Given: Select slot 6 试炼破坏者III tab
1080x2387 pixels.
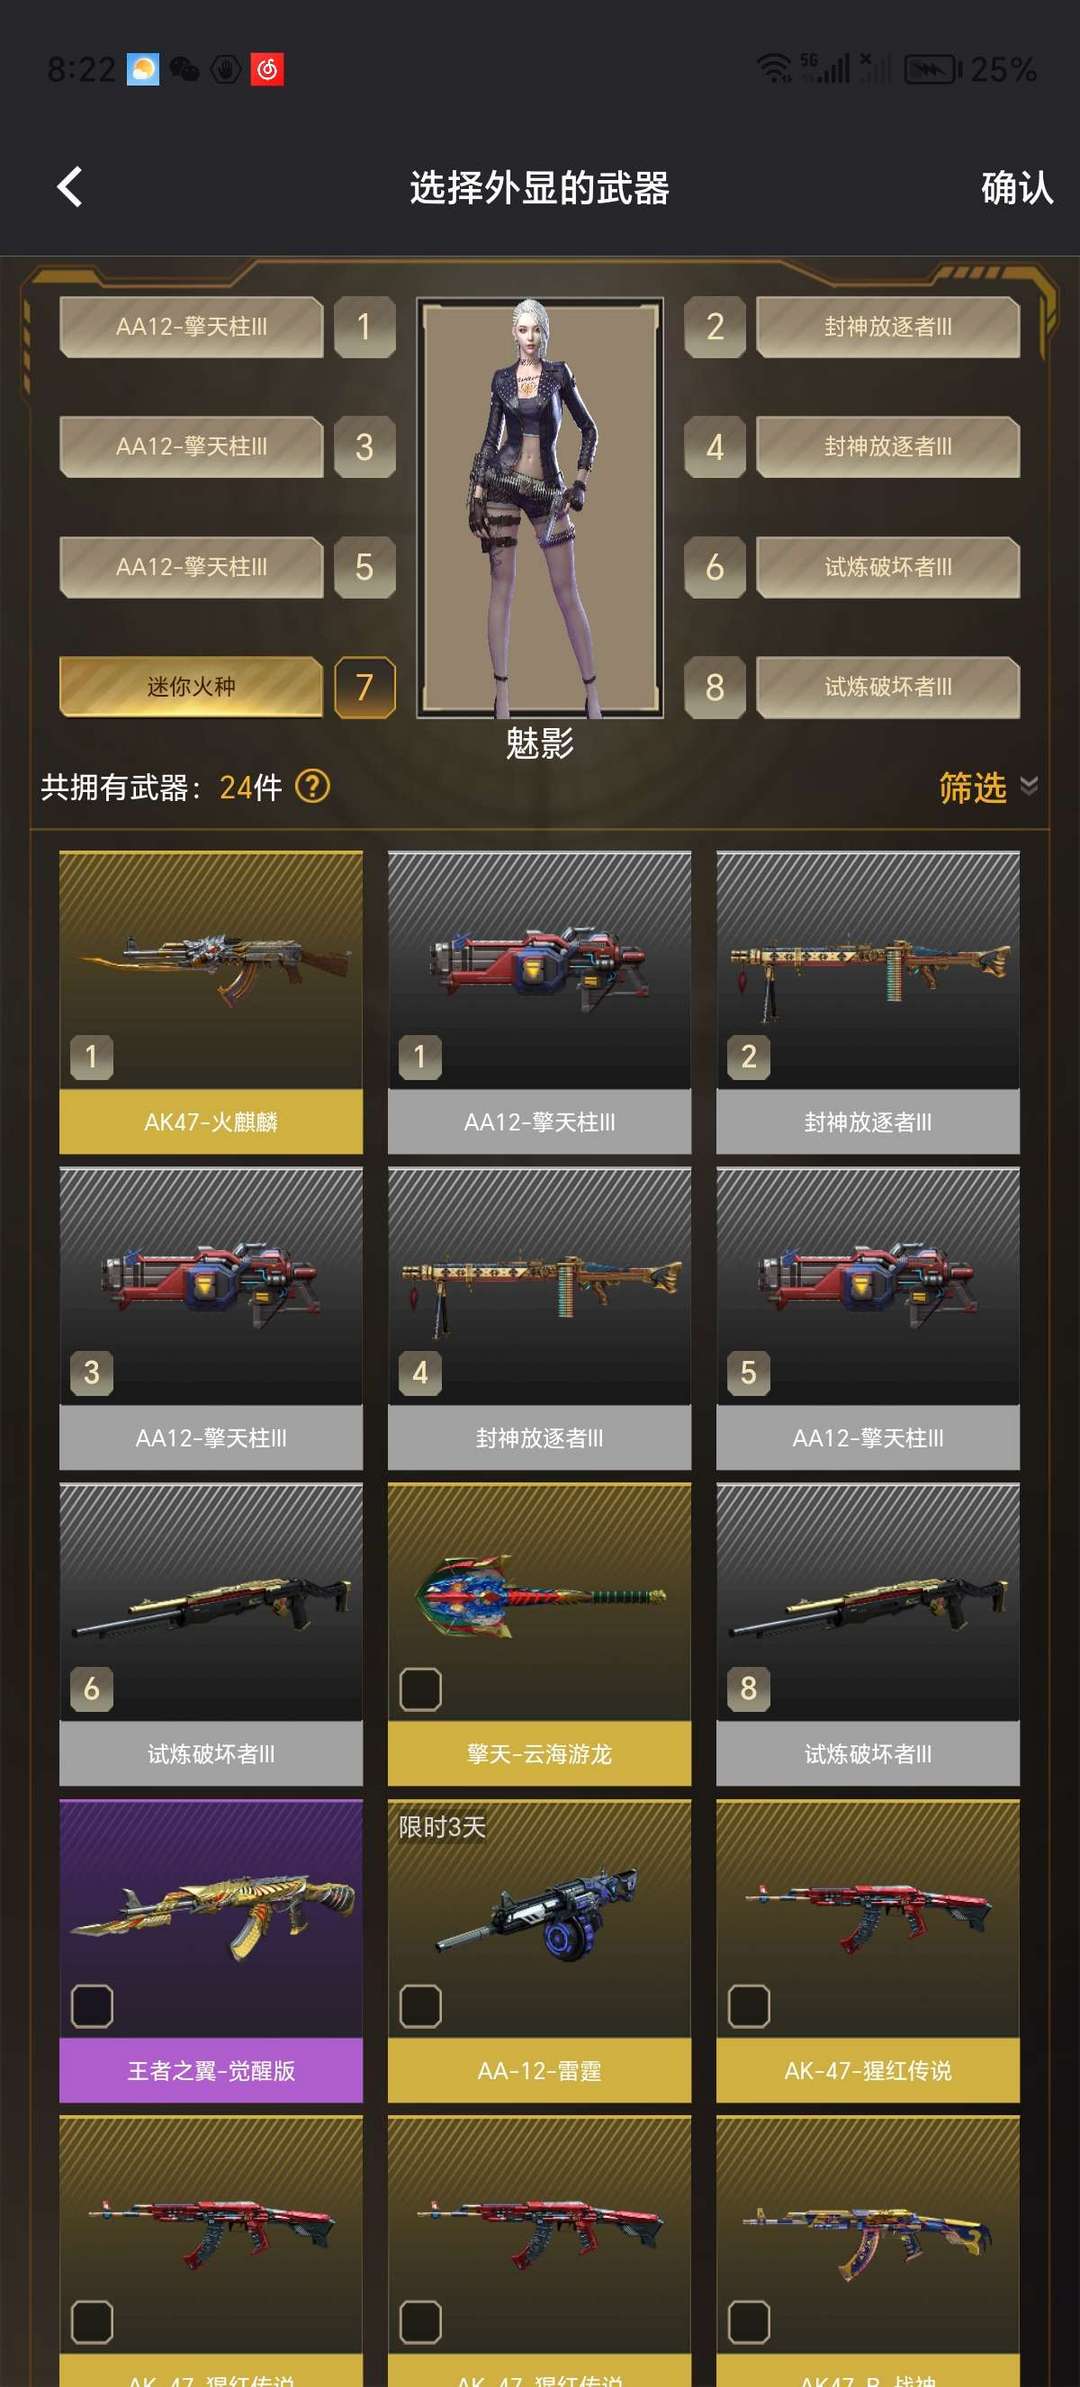Looking at the screenshot, I should click(x=888, y=567).
